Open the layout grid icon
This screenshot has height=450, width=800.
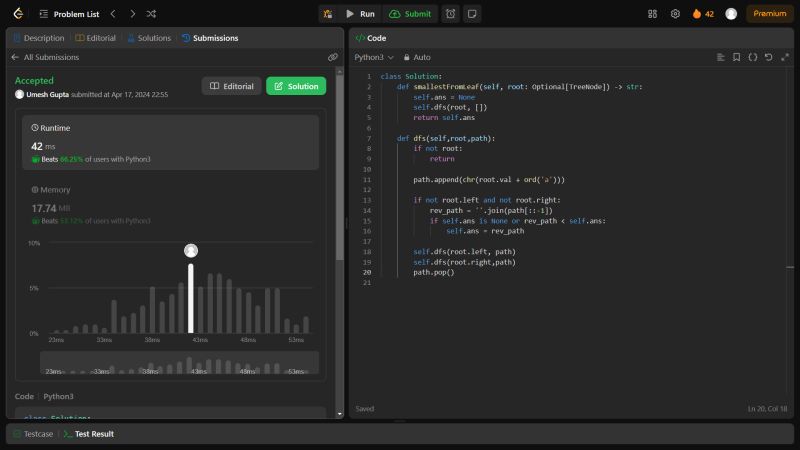click(653, 14)
